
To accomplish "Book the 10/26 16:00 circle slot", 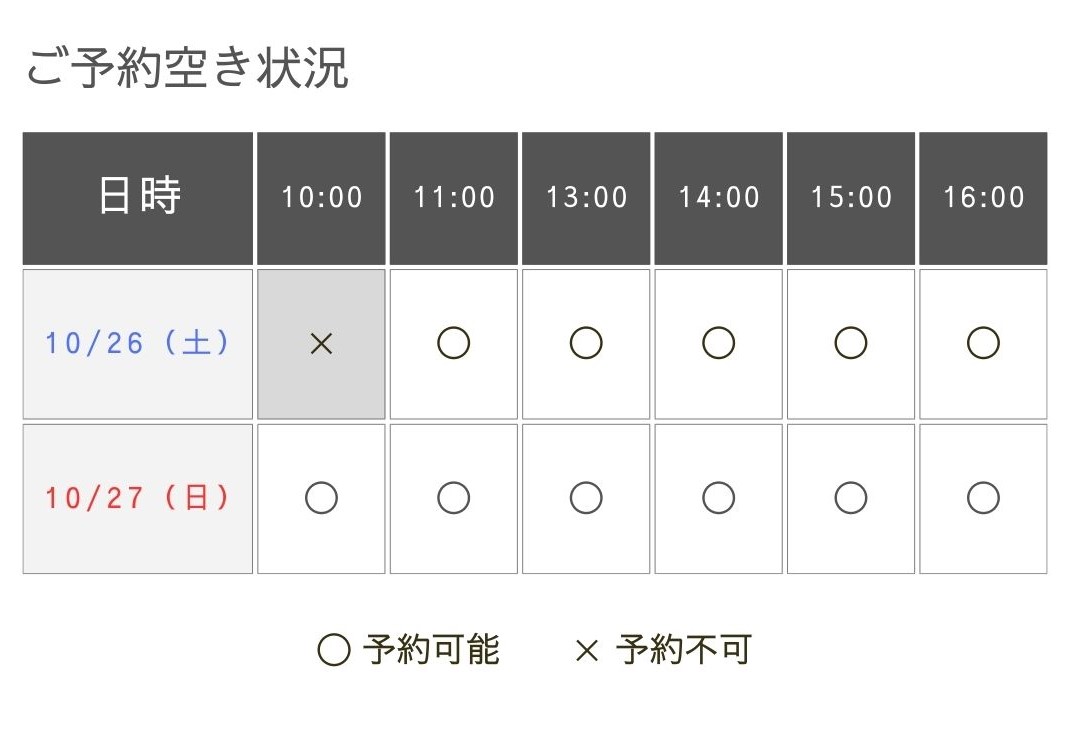I will point(983,344).
